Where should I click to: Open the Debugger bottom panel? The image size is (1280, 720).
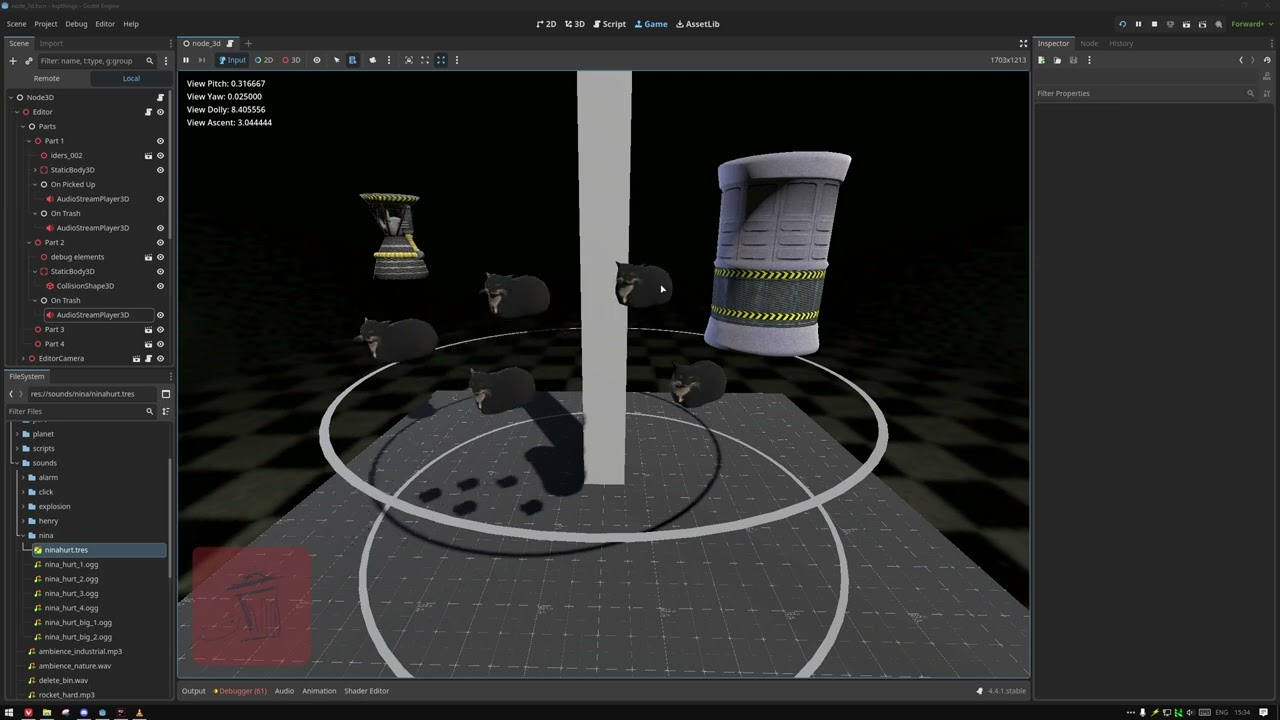[x=240, y=691]
